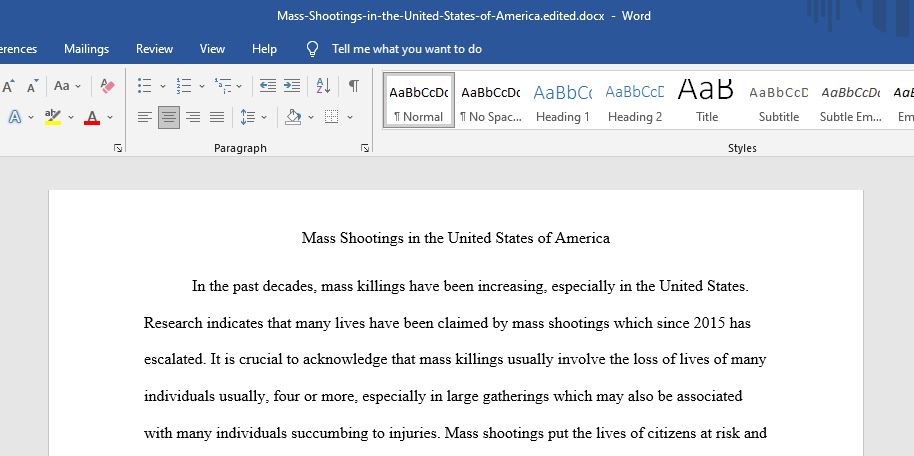This screenshot has height=456, width=914.
Task: Apply paragraph shading paint bucket
Action: tap(293, 117)
